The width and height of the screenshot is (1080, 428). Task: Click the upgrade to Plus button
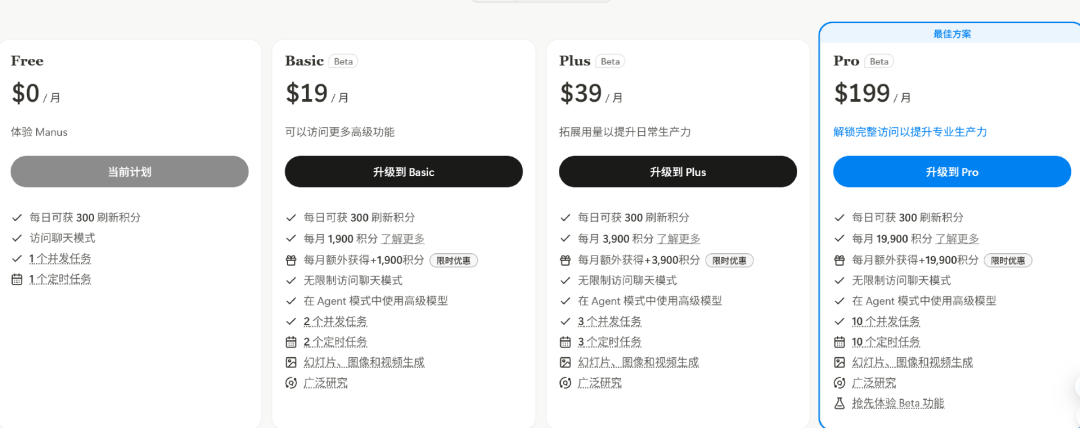pyautogui.click(x=677, y=172)
